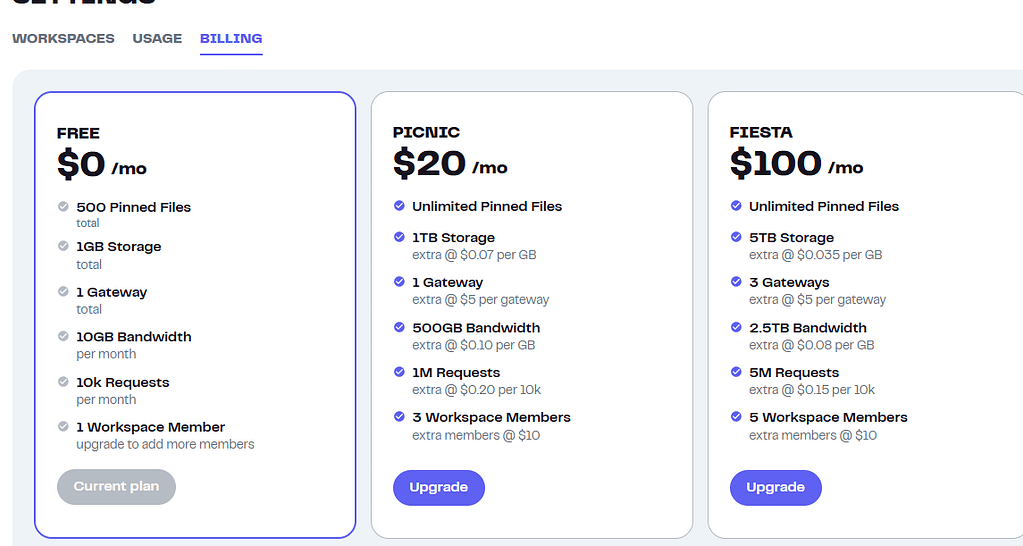Viewport: 1023px width, 546px height.
Task: Upgrade to the Fiesta plan
Action: pos(775,487)
